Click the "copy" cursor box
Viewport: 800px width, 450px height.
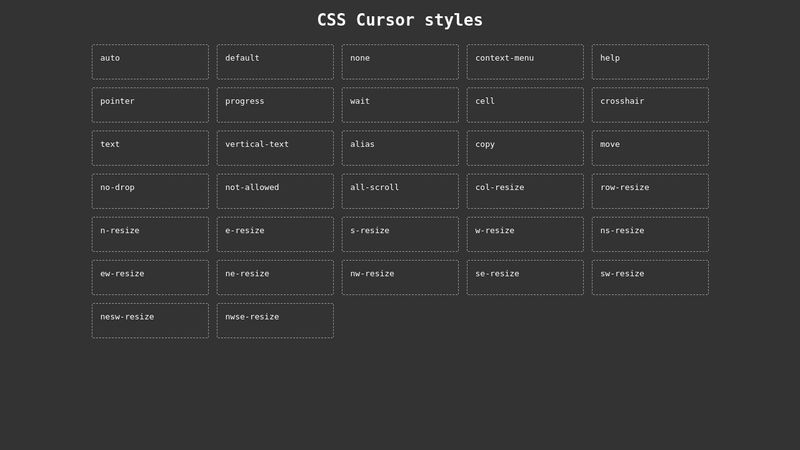(525, 148)
